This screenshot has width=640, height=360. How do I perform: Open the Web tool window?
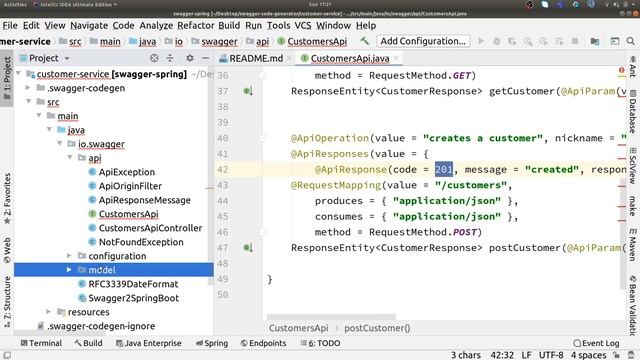click(x=7, y=250)
